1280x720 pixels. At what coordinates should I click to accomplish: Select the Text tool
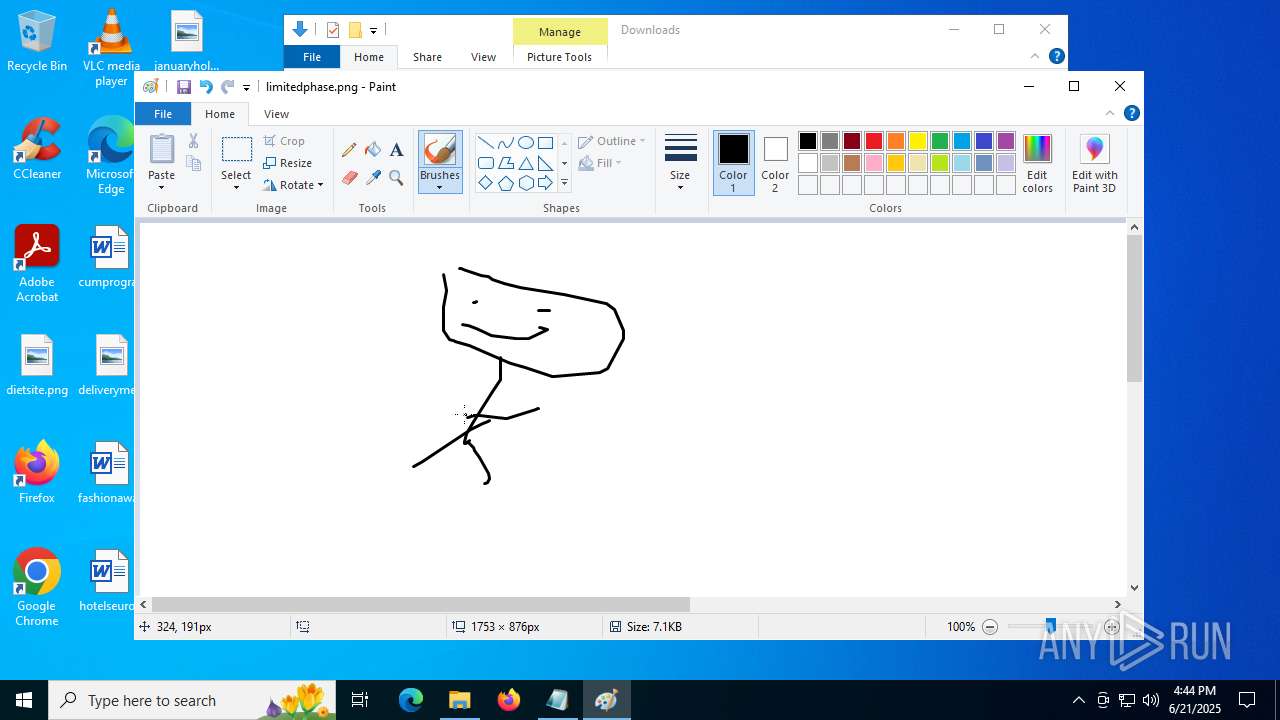coord(396,150)
